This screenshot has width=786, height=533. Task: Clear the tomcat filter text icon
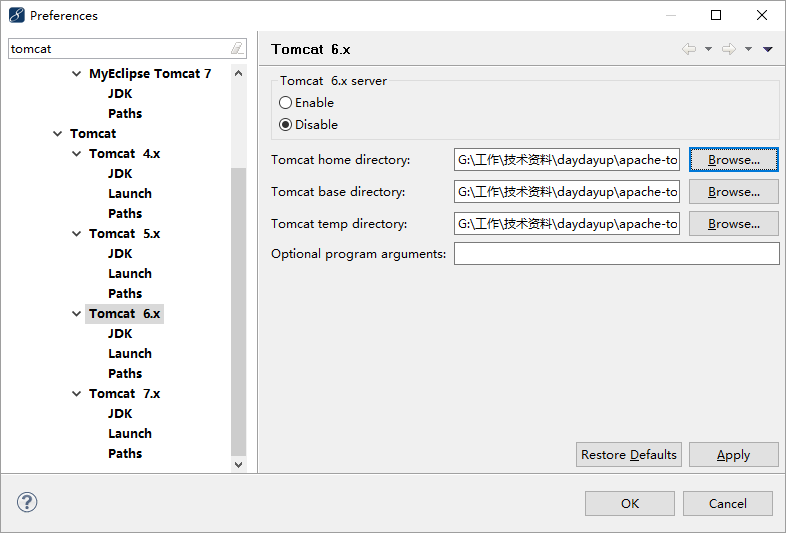237,48
